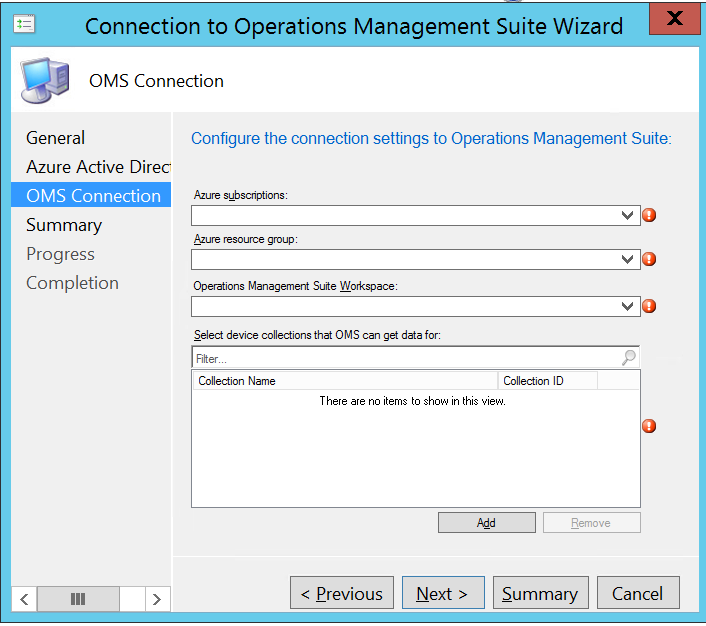Expand the Operations Management Suite Workspace dropdown

[x=628, y=306]
